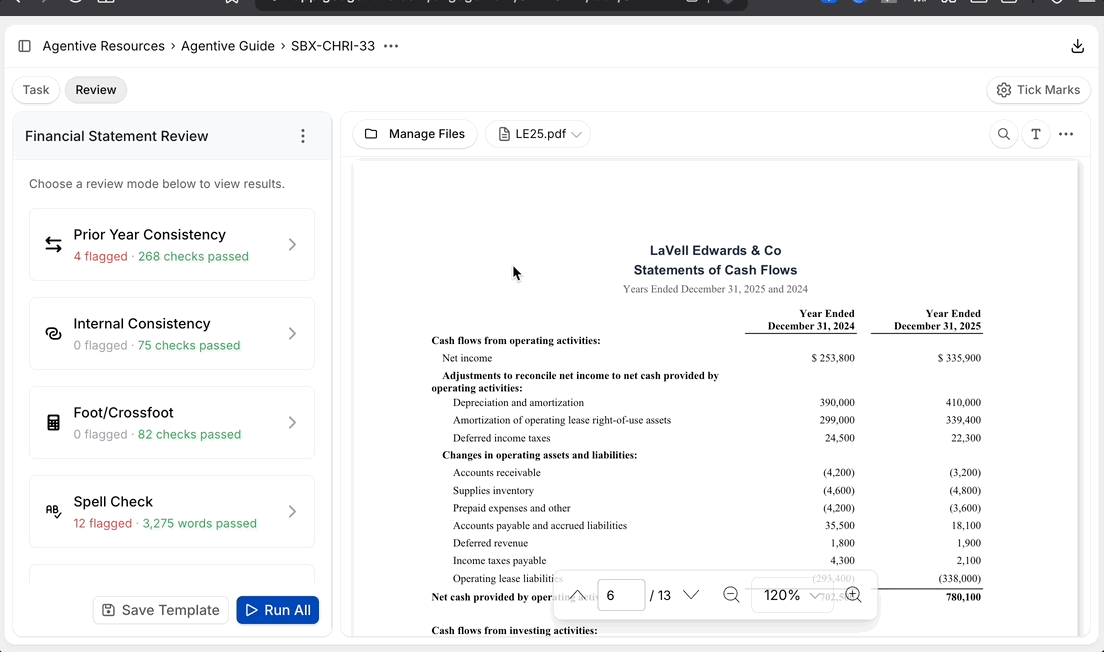
Task: Open SBX-CHRI-33 breadcrumb
Action: pos(333,46)
